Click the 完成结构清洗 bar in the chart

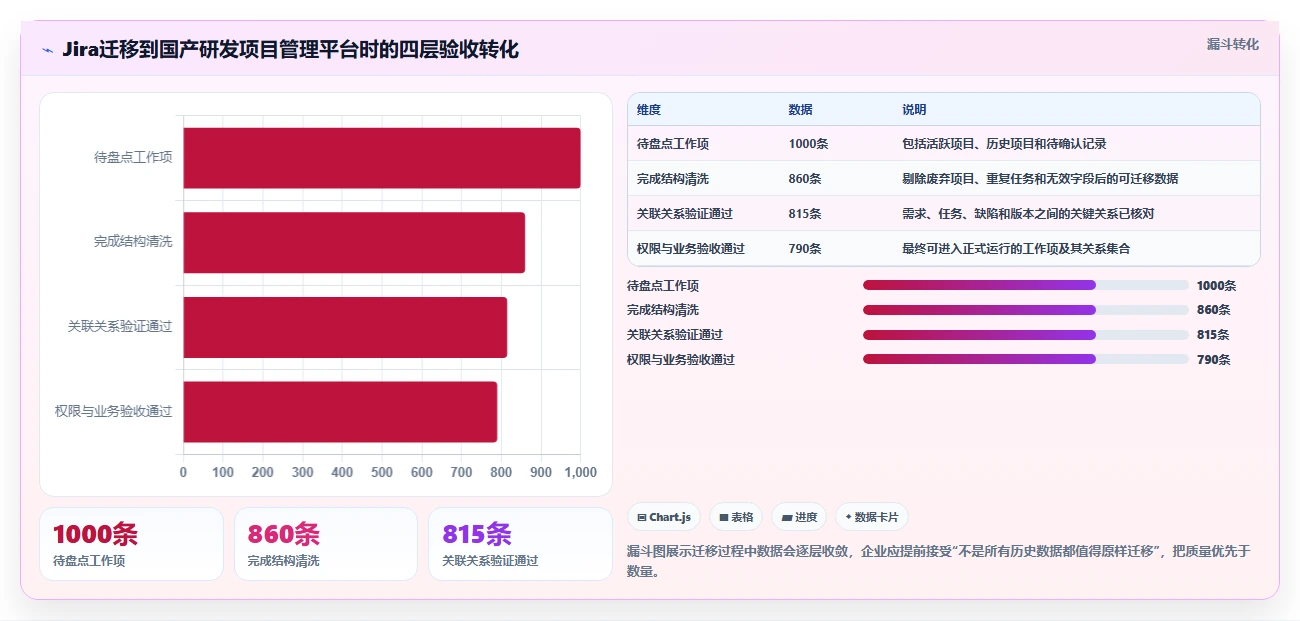pos(354,242)
